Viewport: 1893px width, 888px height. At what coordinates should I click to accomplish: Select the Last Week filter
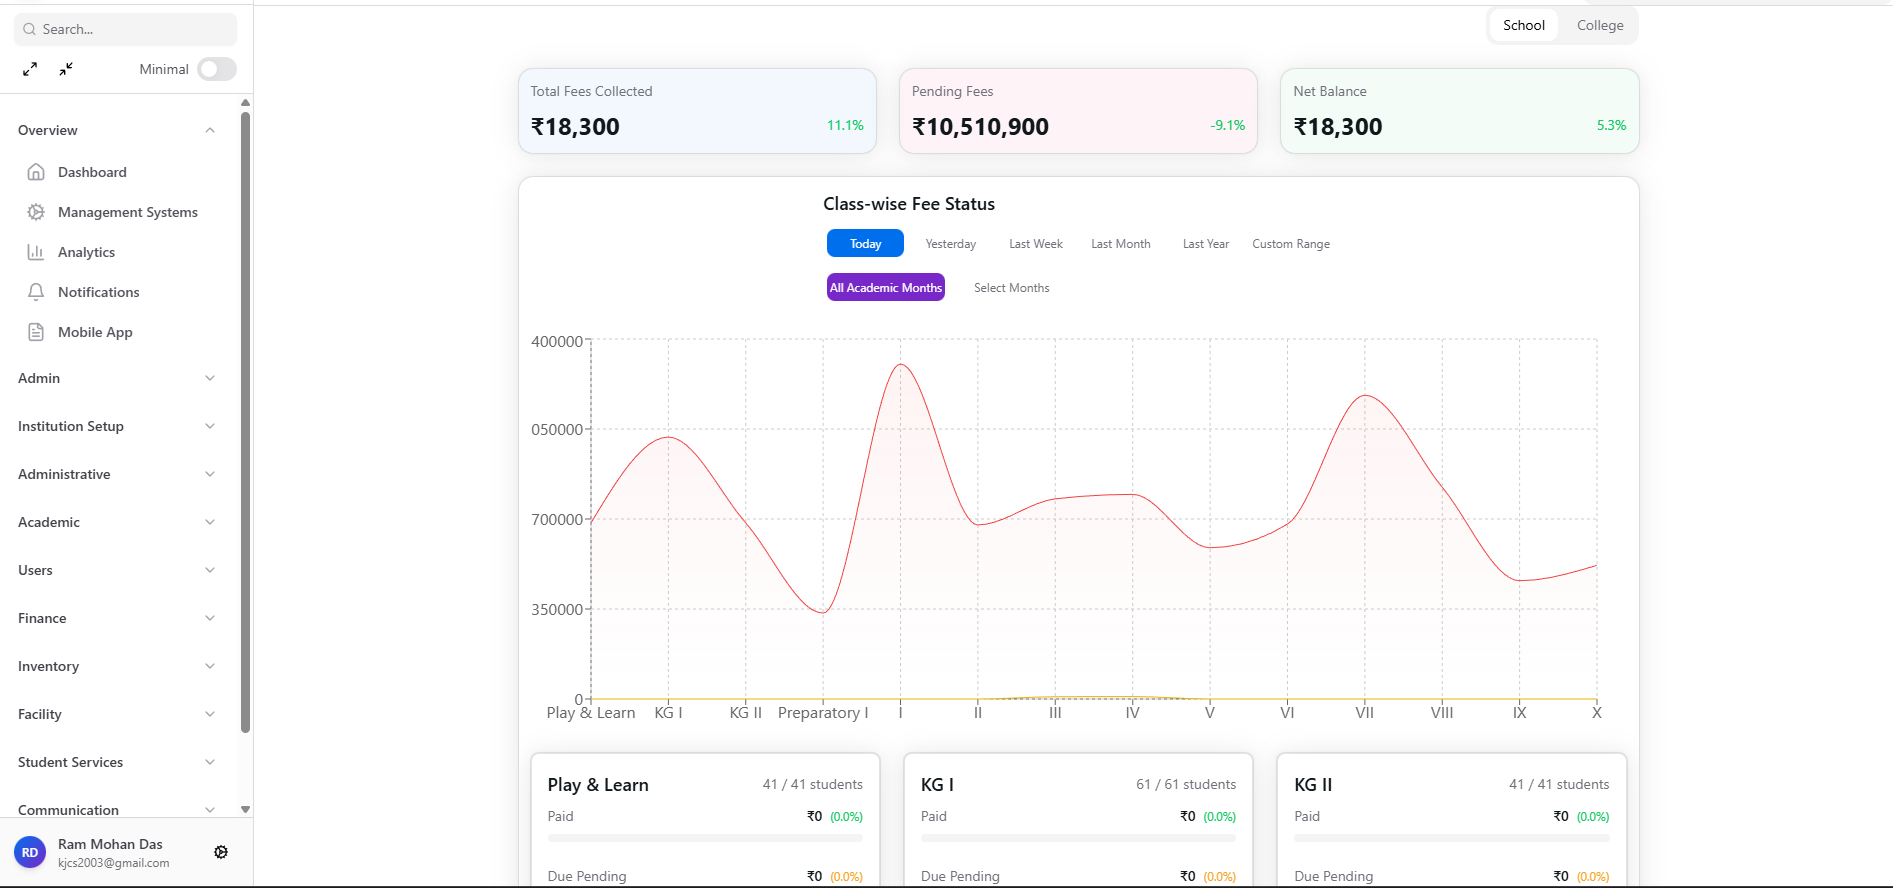coord(1035,244)
